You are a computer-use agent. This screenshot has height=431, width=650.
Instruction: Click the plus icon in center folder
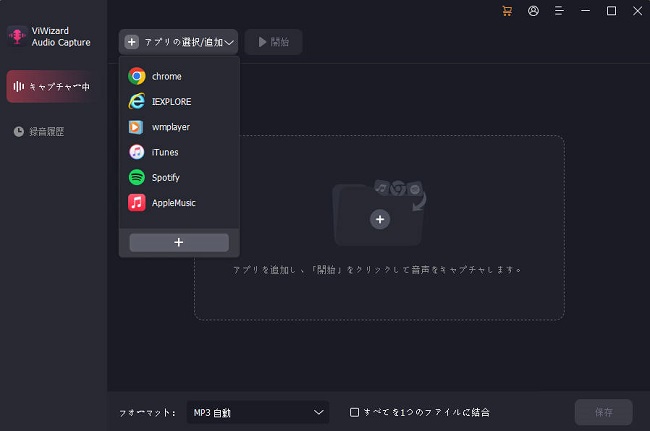[x=380, y=219]
